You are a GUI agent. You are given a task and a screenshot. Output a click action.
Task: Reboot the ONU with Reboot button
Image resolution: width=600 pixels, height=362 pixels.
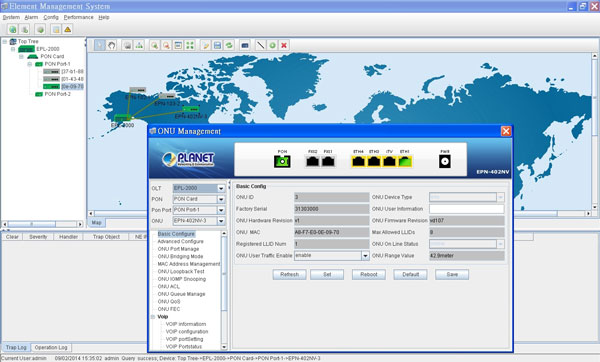pos(368,274)
